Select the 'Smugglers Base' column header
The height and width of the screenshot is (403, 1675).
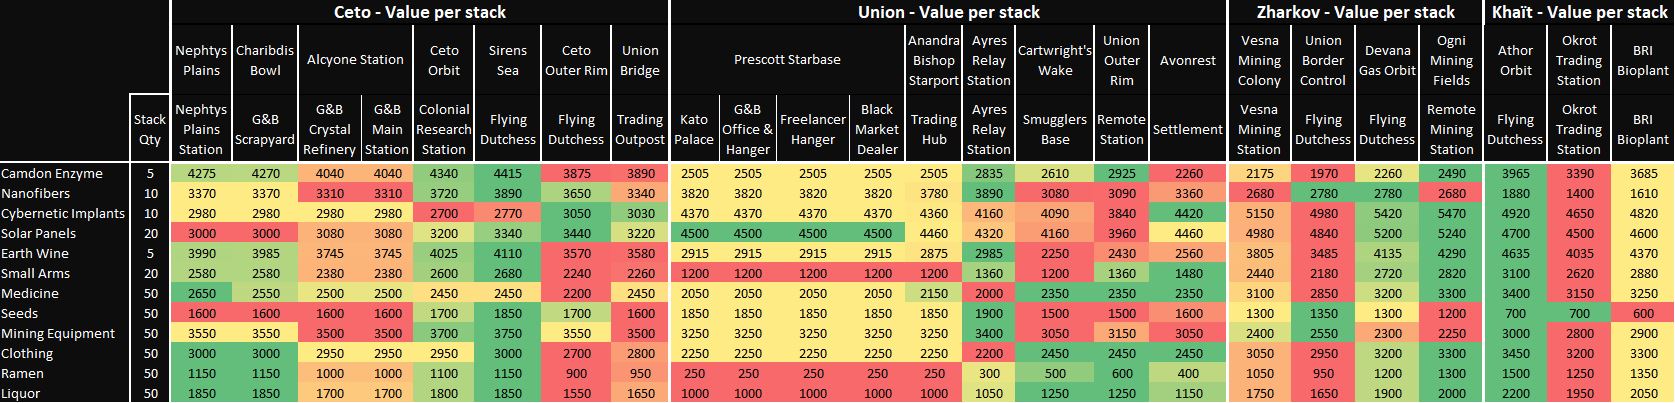[1055, 129]
